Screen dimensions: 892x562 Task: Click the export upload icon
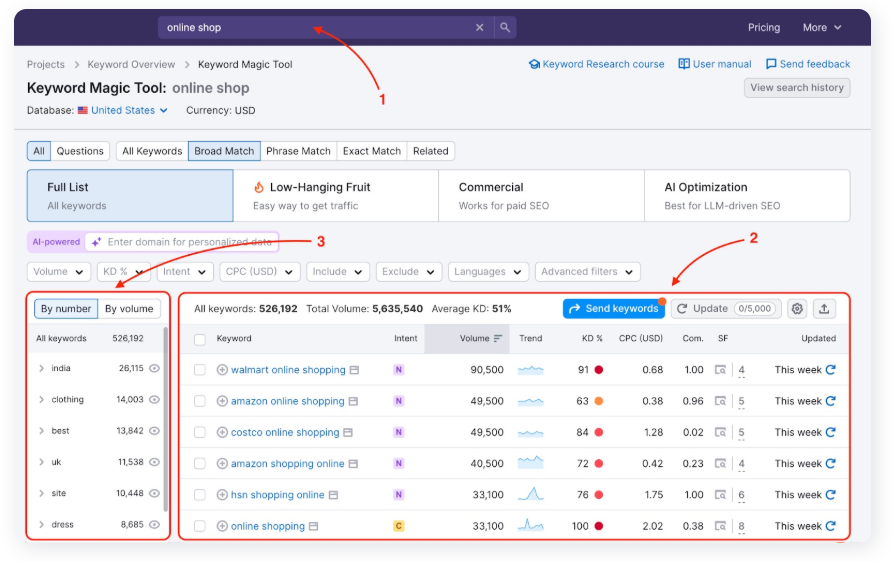click(x=824, y=309)
